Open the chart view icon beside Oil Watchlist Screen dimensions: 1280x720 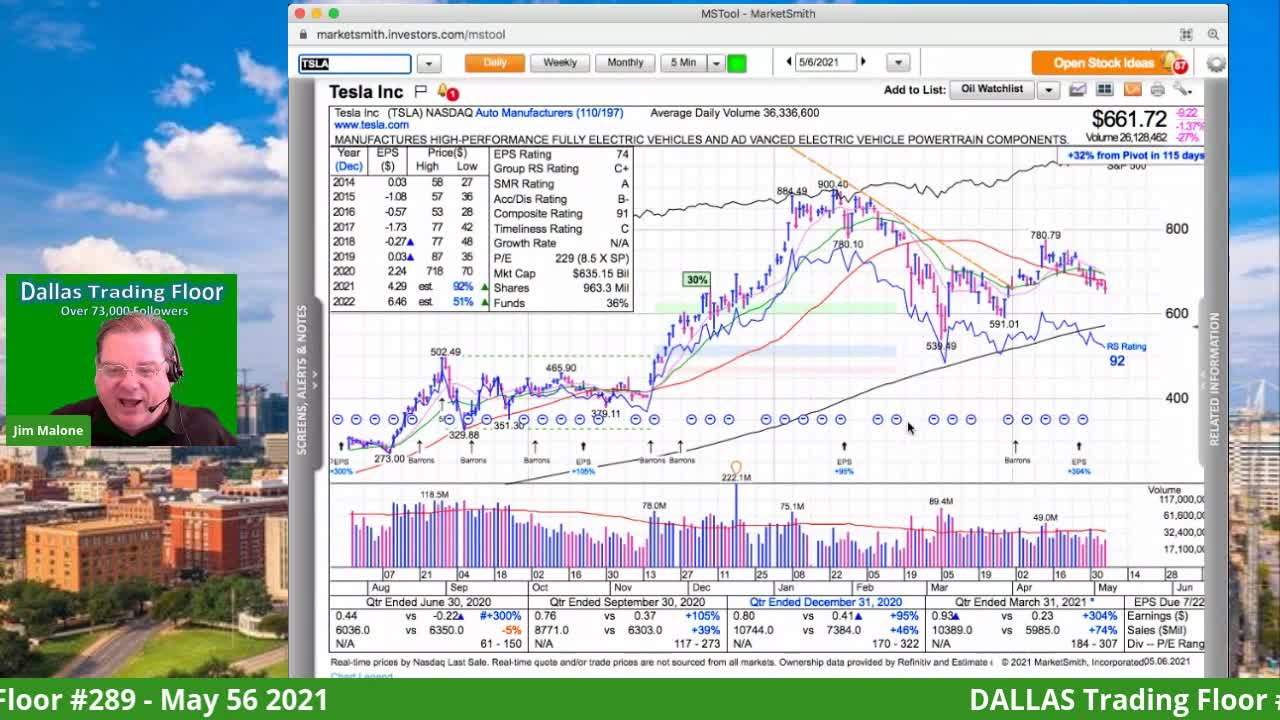tap(1077, 90)
